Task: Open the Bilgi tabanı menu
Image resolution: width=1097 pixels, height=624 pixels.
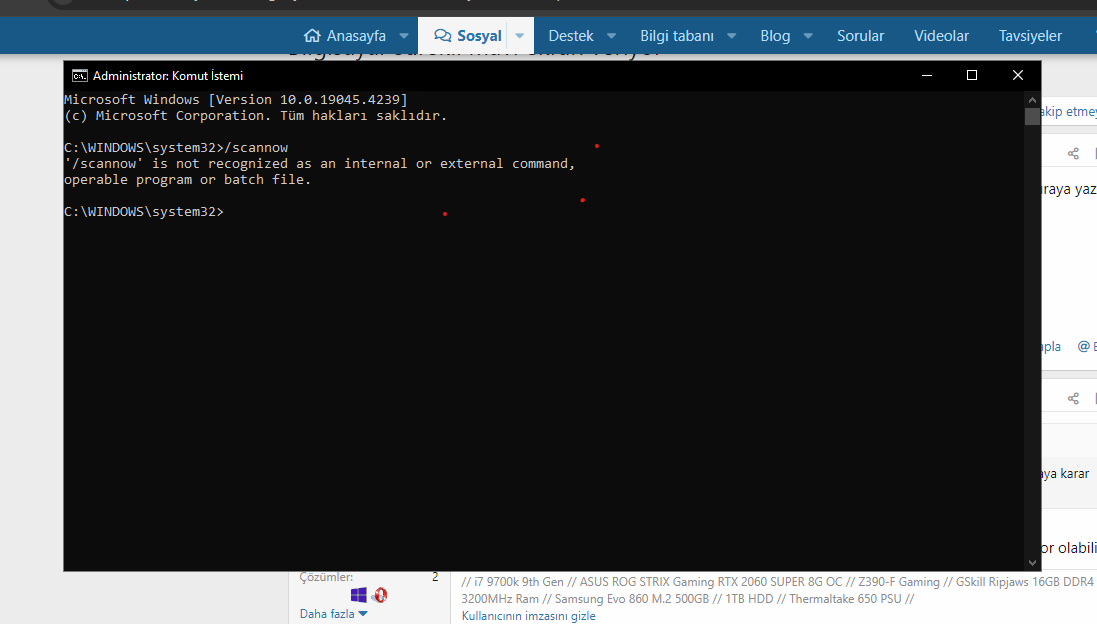Action: pos(677,36)
